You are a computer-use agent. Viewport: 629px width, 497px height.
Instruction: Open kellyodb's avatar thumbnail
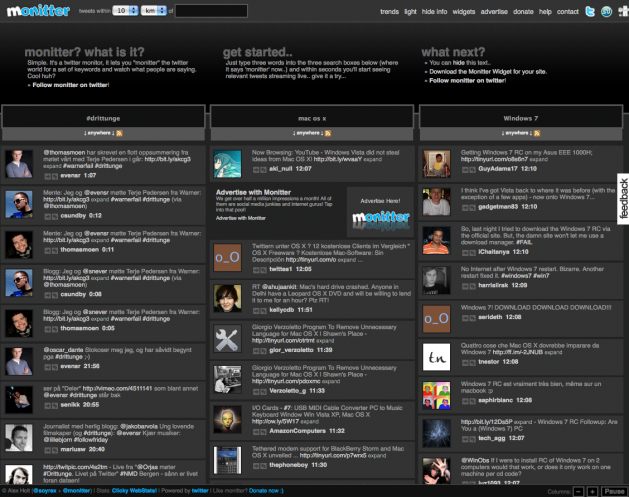[x=227, y=298]
